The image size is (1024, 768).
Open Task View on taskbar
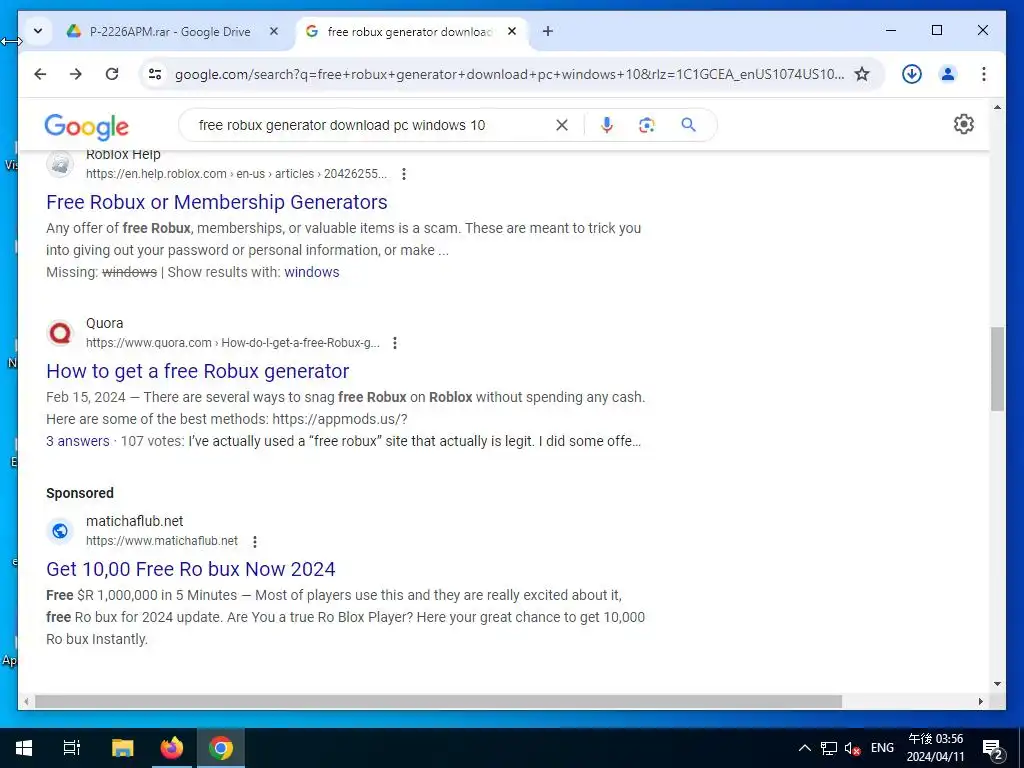pyautogui.click(x=72, y=748)
